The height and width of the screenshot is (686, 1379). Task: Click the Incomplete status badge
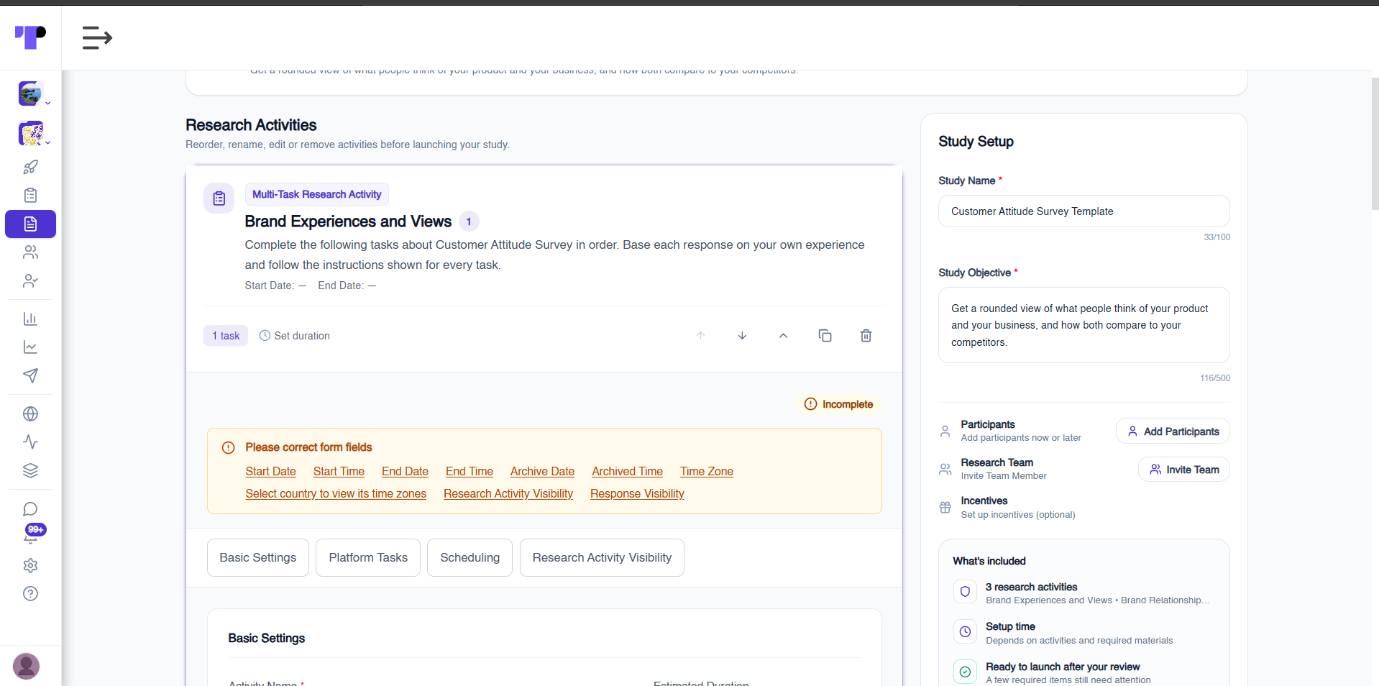[x=839, y=404]
